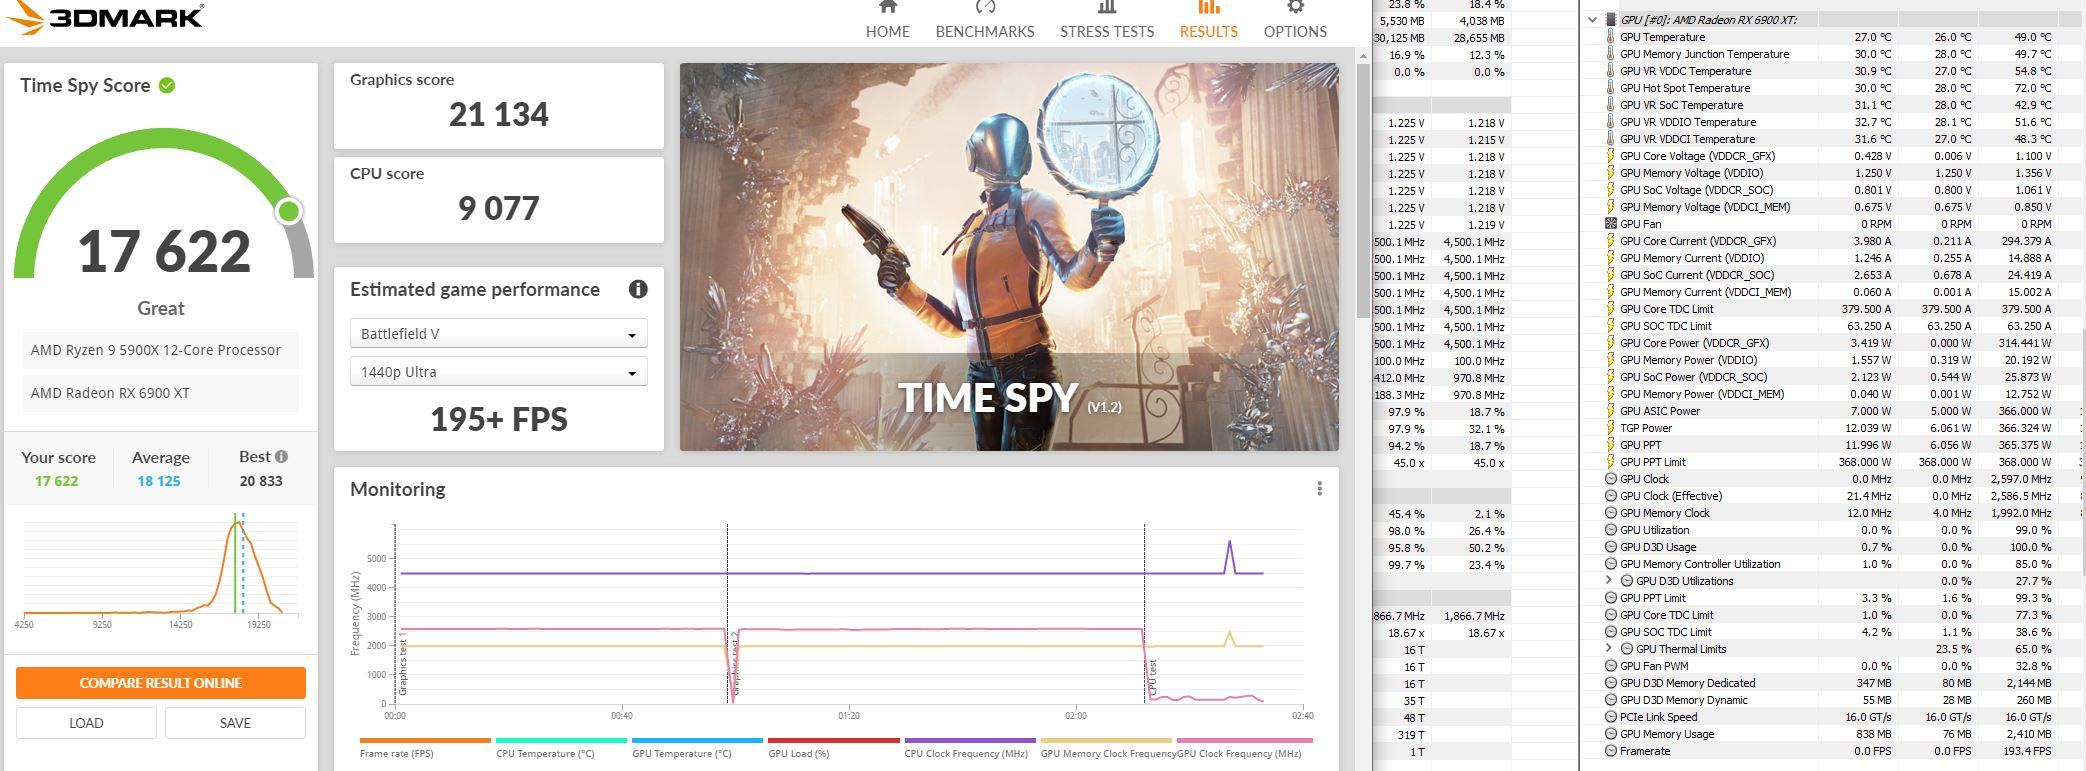Screen dimensions: 2086x771
Task: Click the lightning icon for GPU PPT Limit 368 W
Action: click(x=1610, y=461)
